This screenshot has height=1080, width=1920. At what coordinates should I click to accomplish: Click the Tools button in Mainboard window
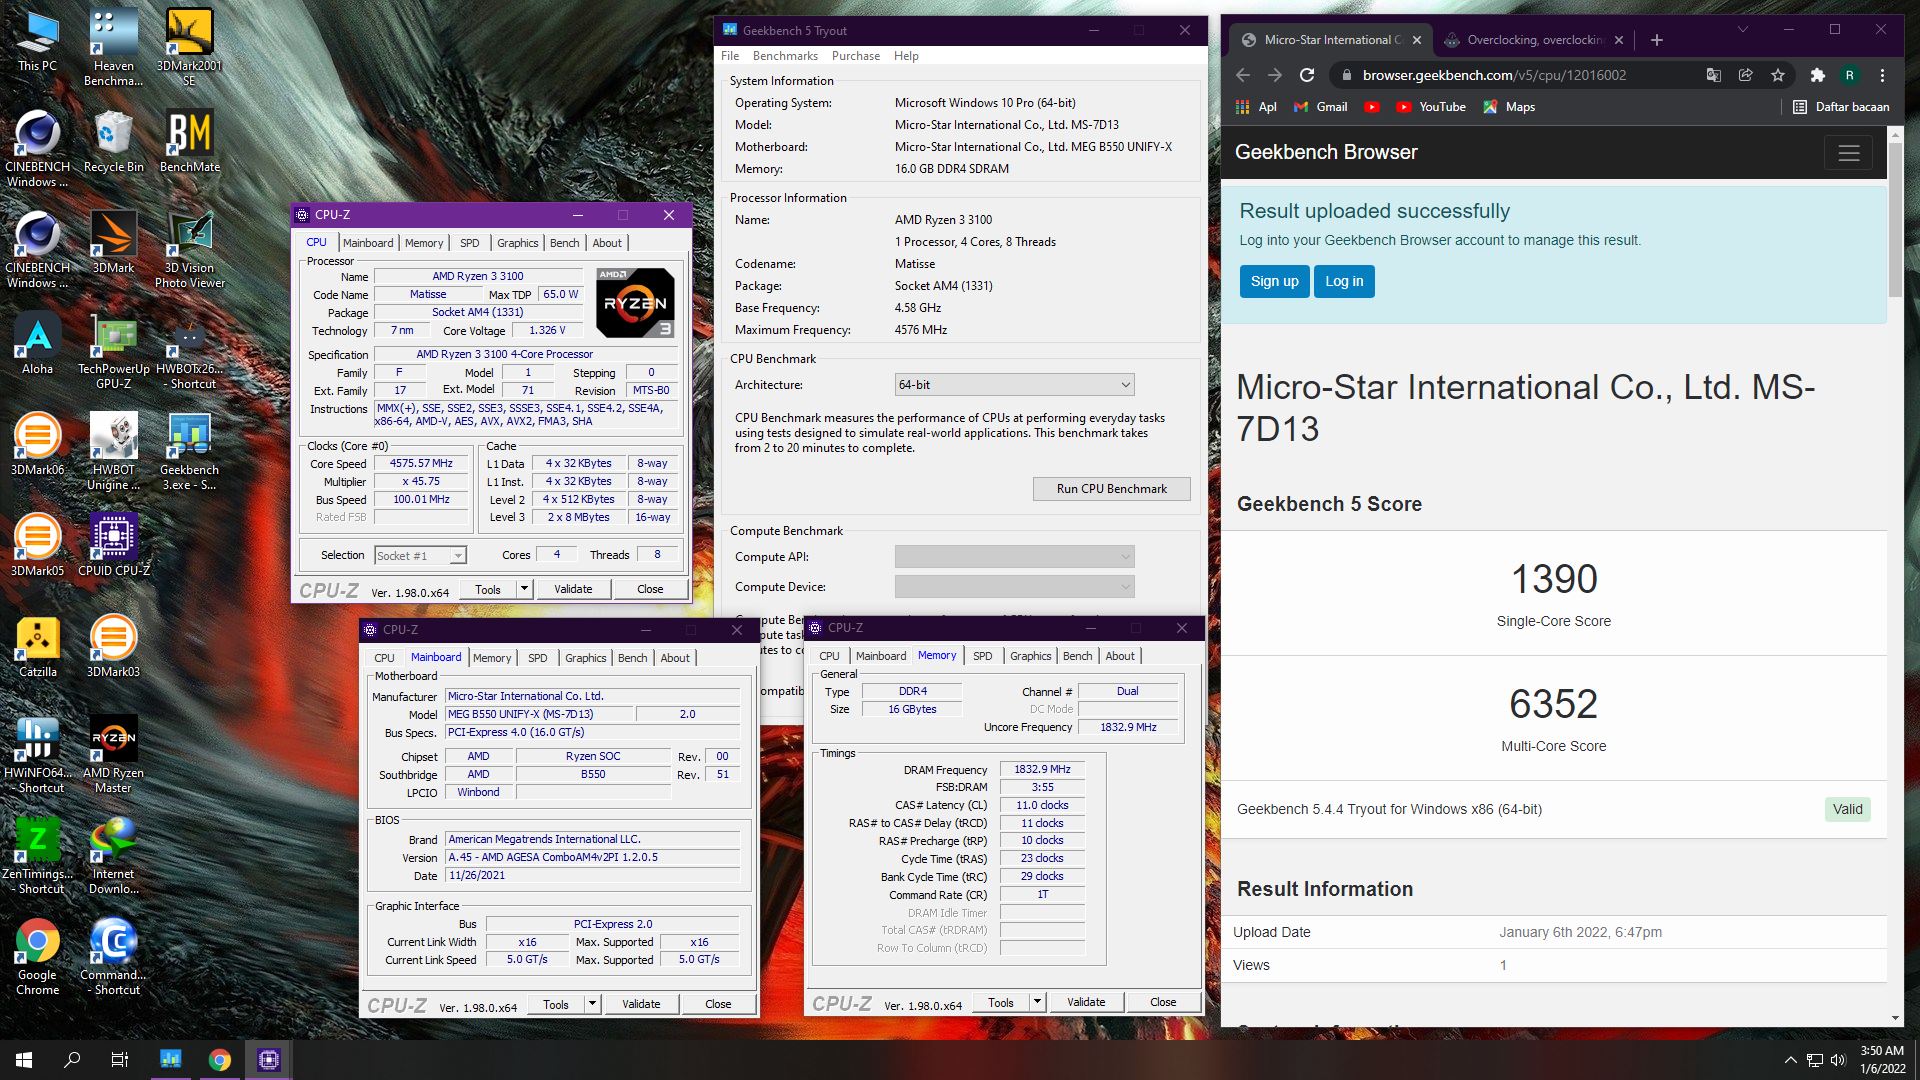555,1004
